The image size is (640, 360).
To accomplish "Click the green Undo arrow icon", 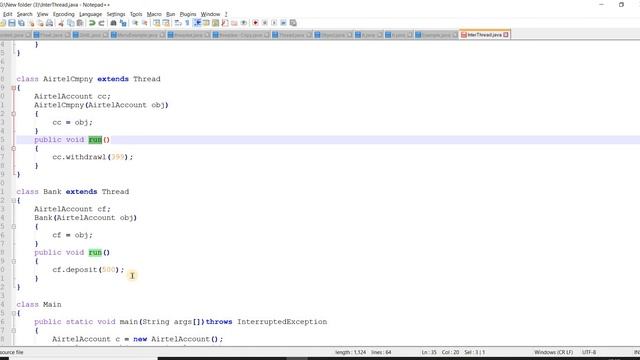I will (x=92, y=23).
